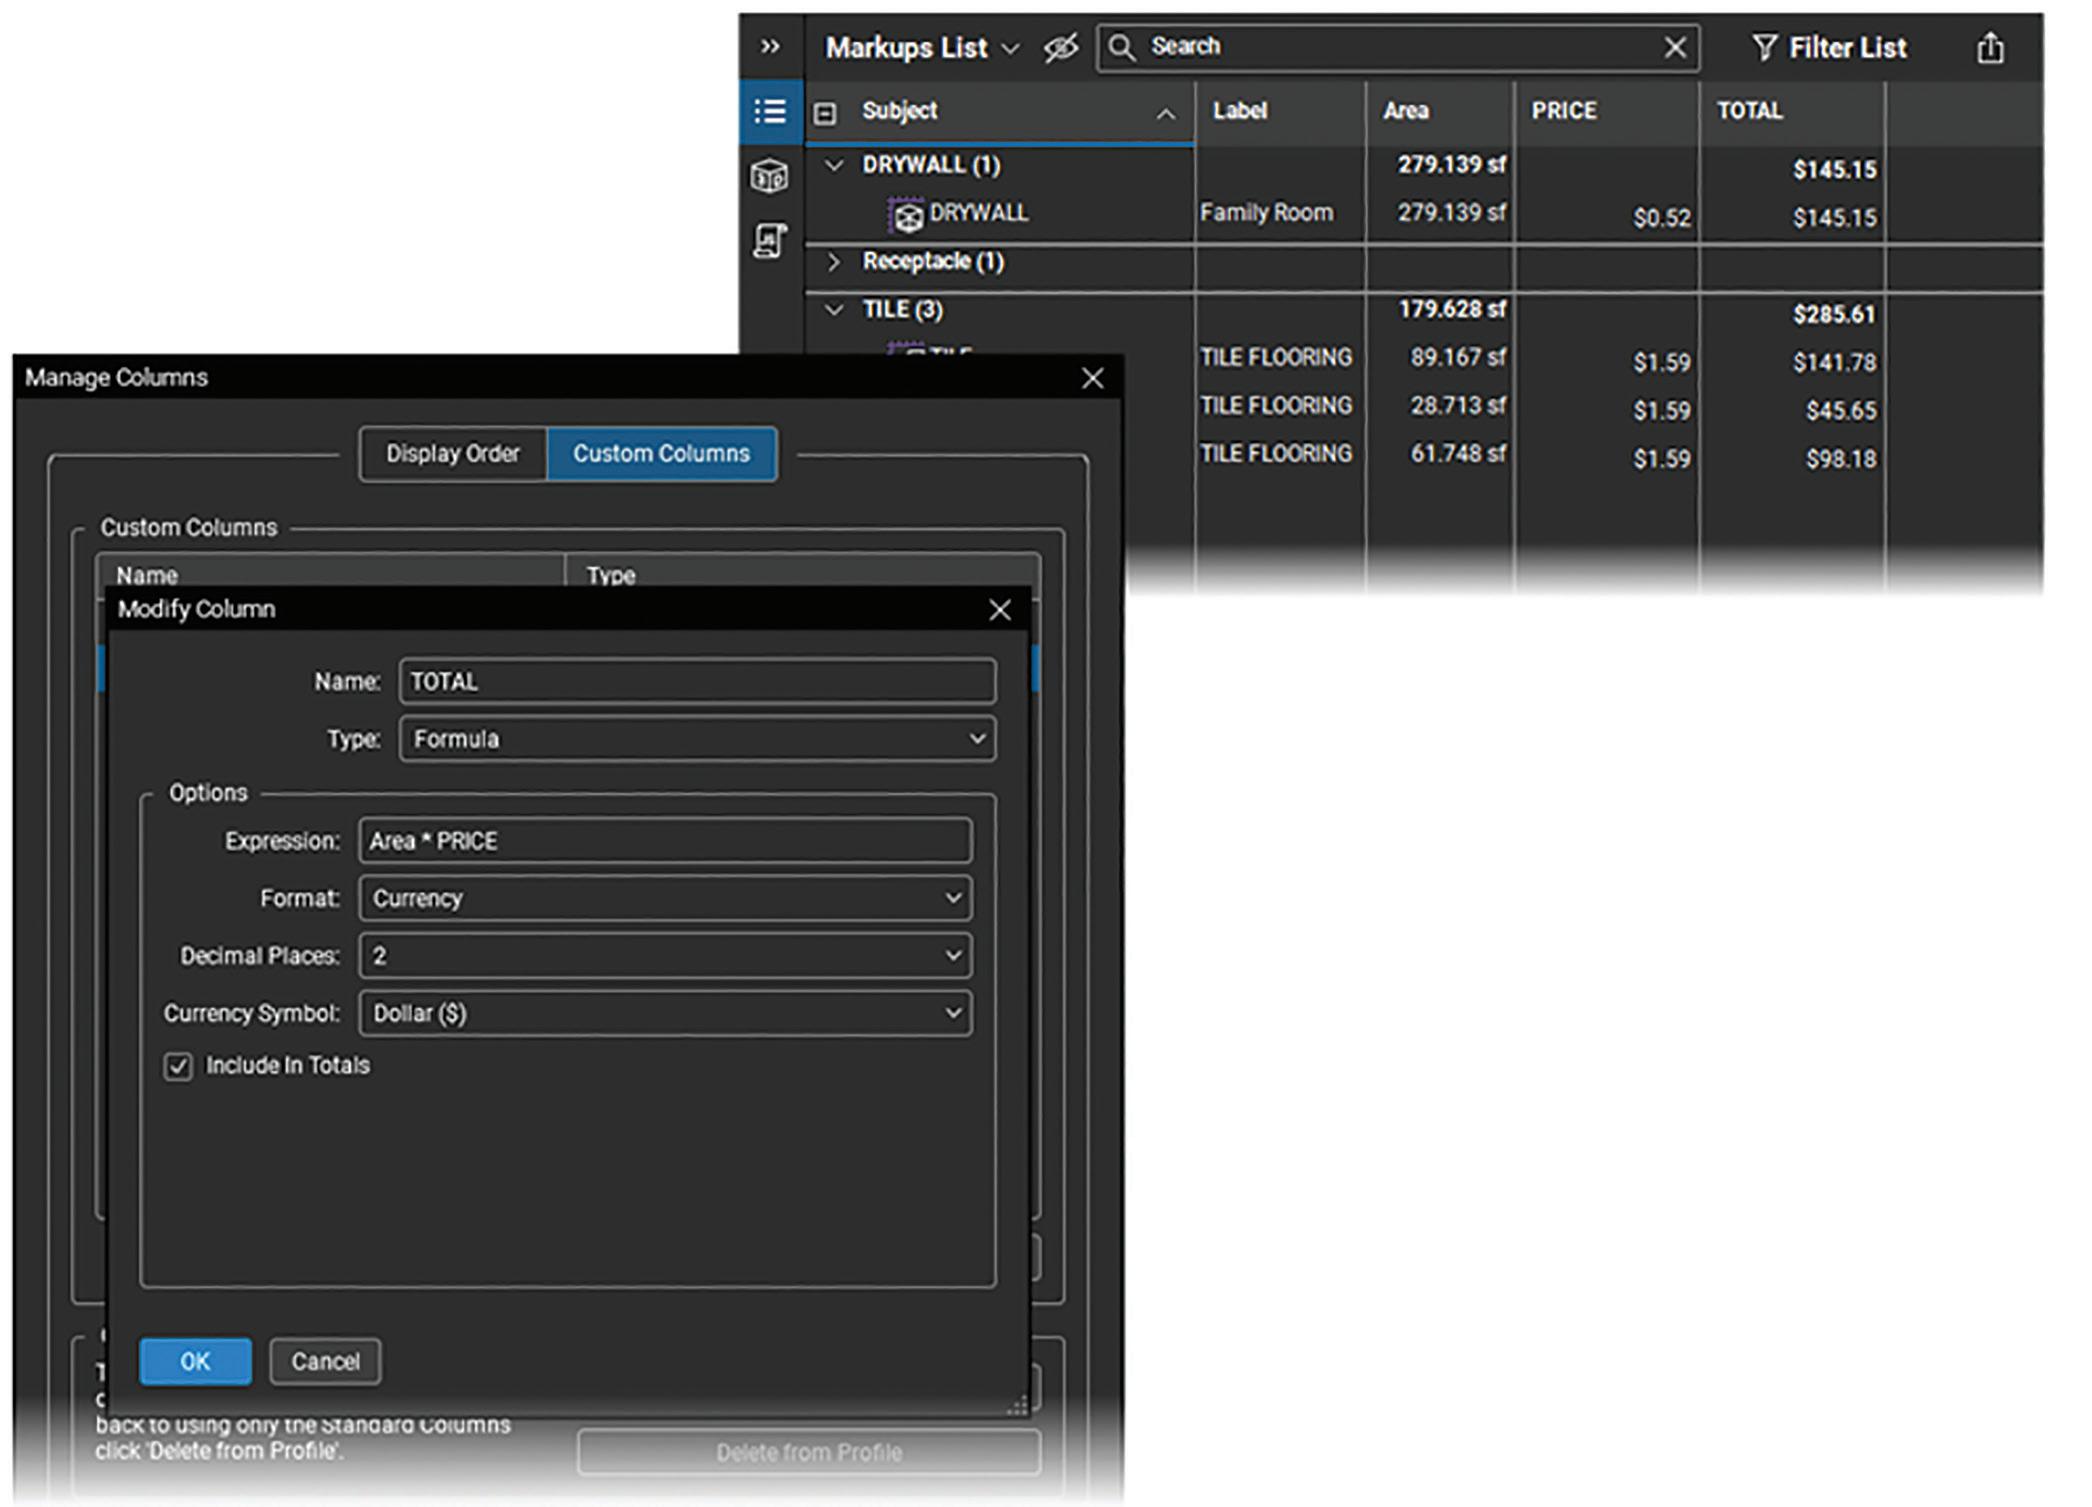Screen dimensions: 2092x1507
Task: Close the Modify Column dialog
Action: point(999,610)
